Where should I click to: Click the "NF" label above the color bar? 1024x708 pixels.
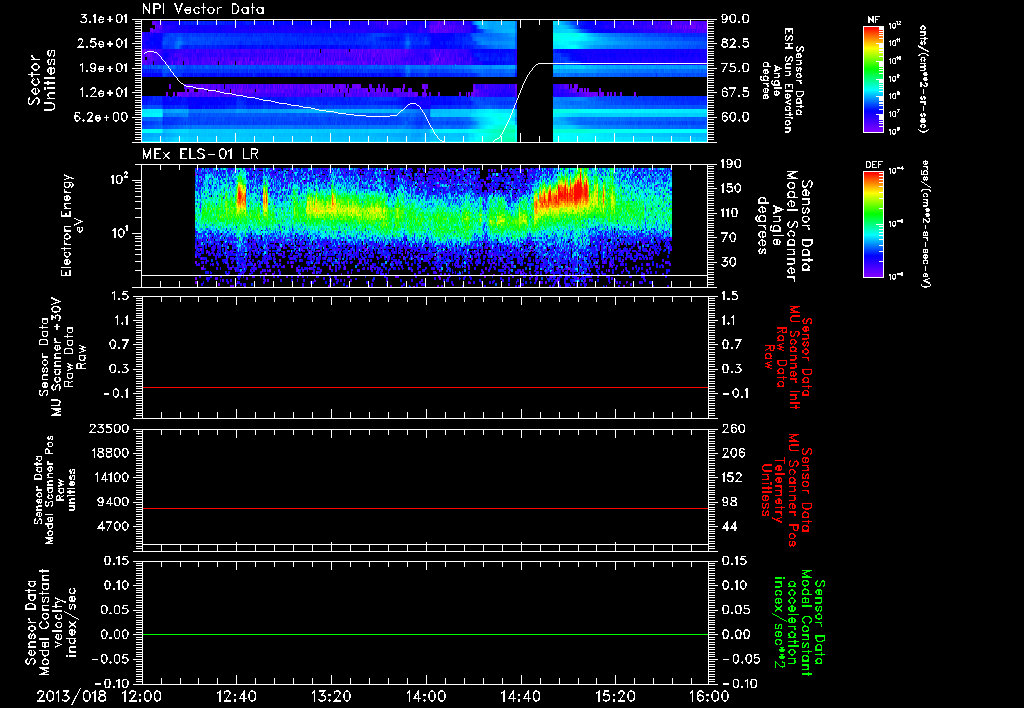pyautogui.click(x=873, y=20)
